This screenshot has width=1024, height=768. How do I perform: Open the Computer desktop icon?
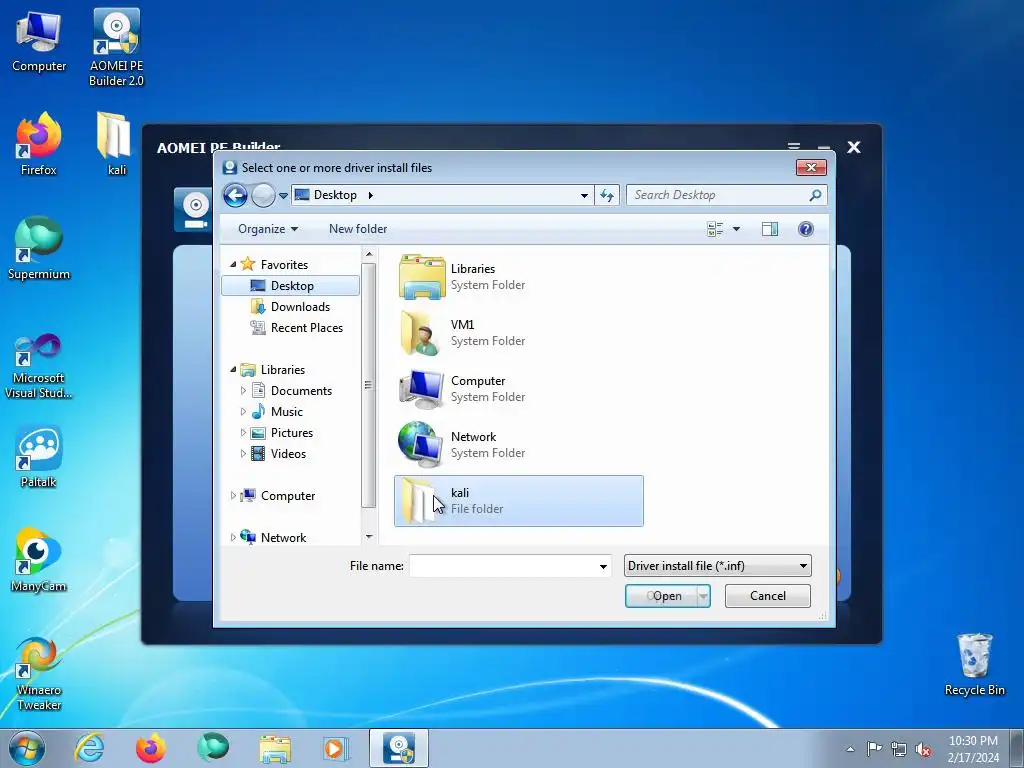[x=39, y=41]
